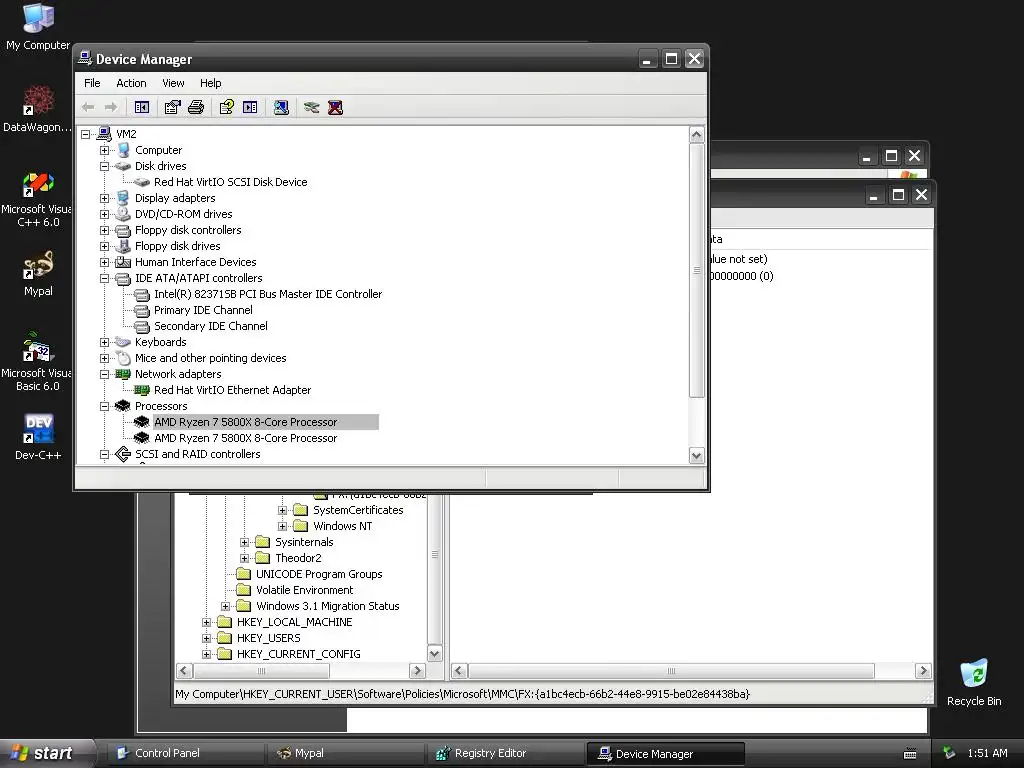Select HKEY_CURRENT_CONFIG in Registry Editor
This screenshot has width=1024, height=768.
pyautogui.click(x=298, y=654)
